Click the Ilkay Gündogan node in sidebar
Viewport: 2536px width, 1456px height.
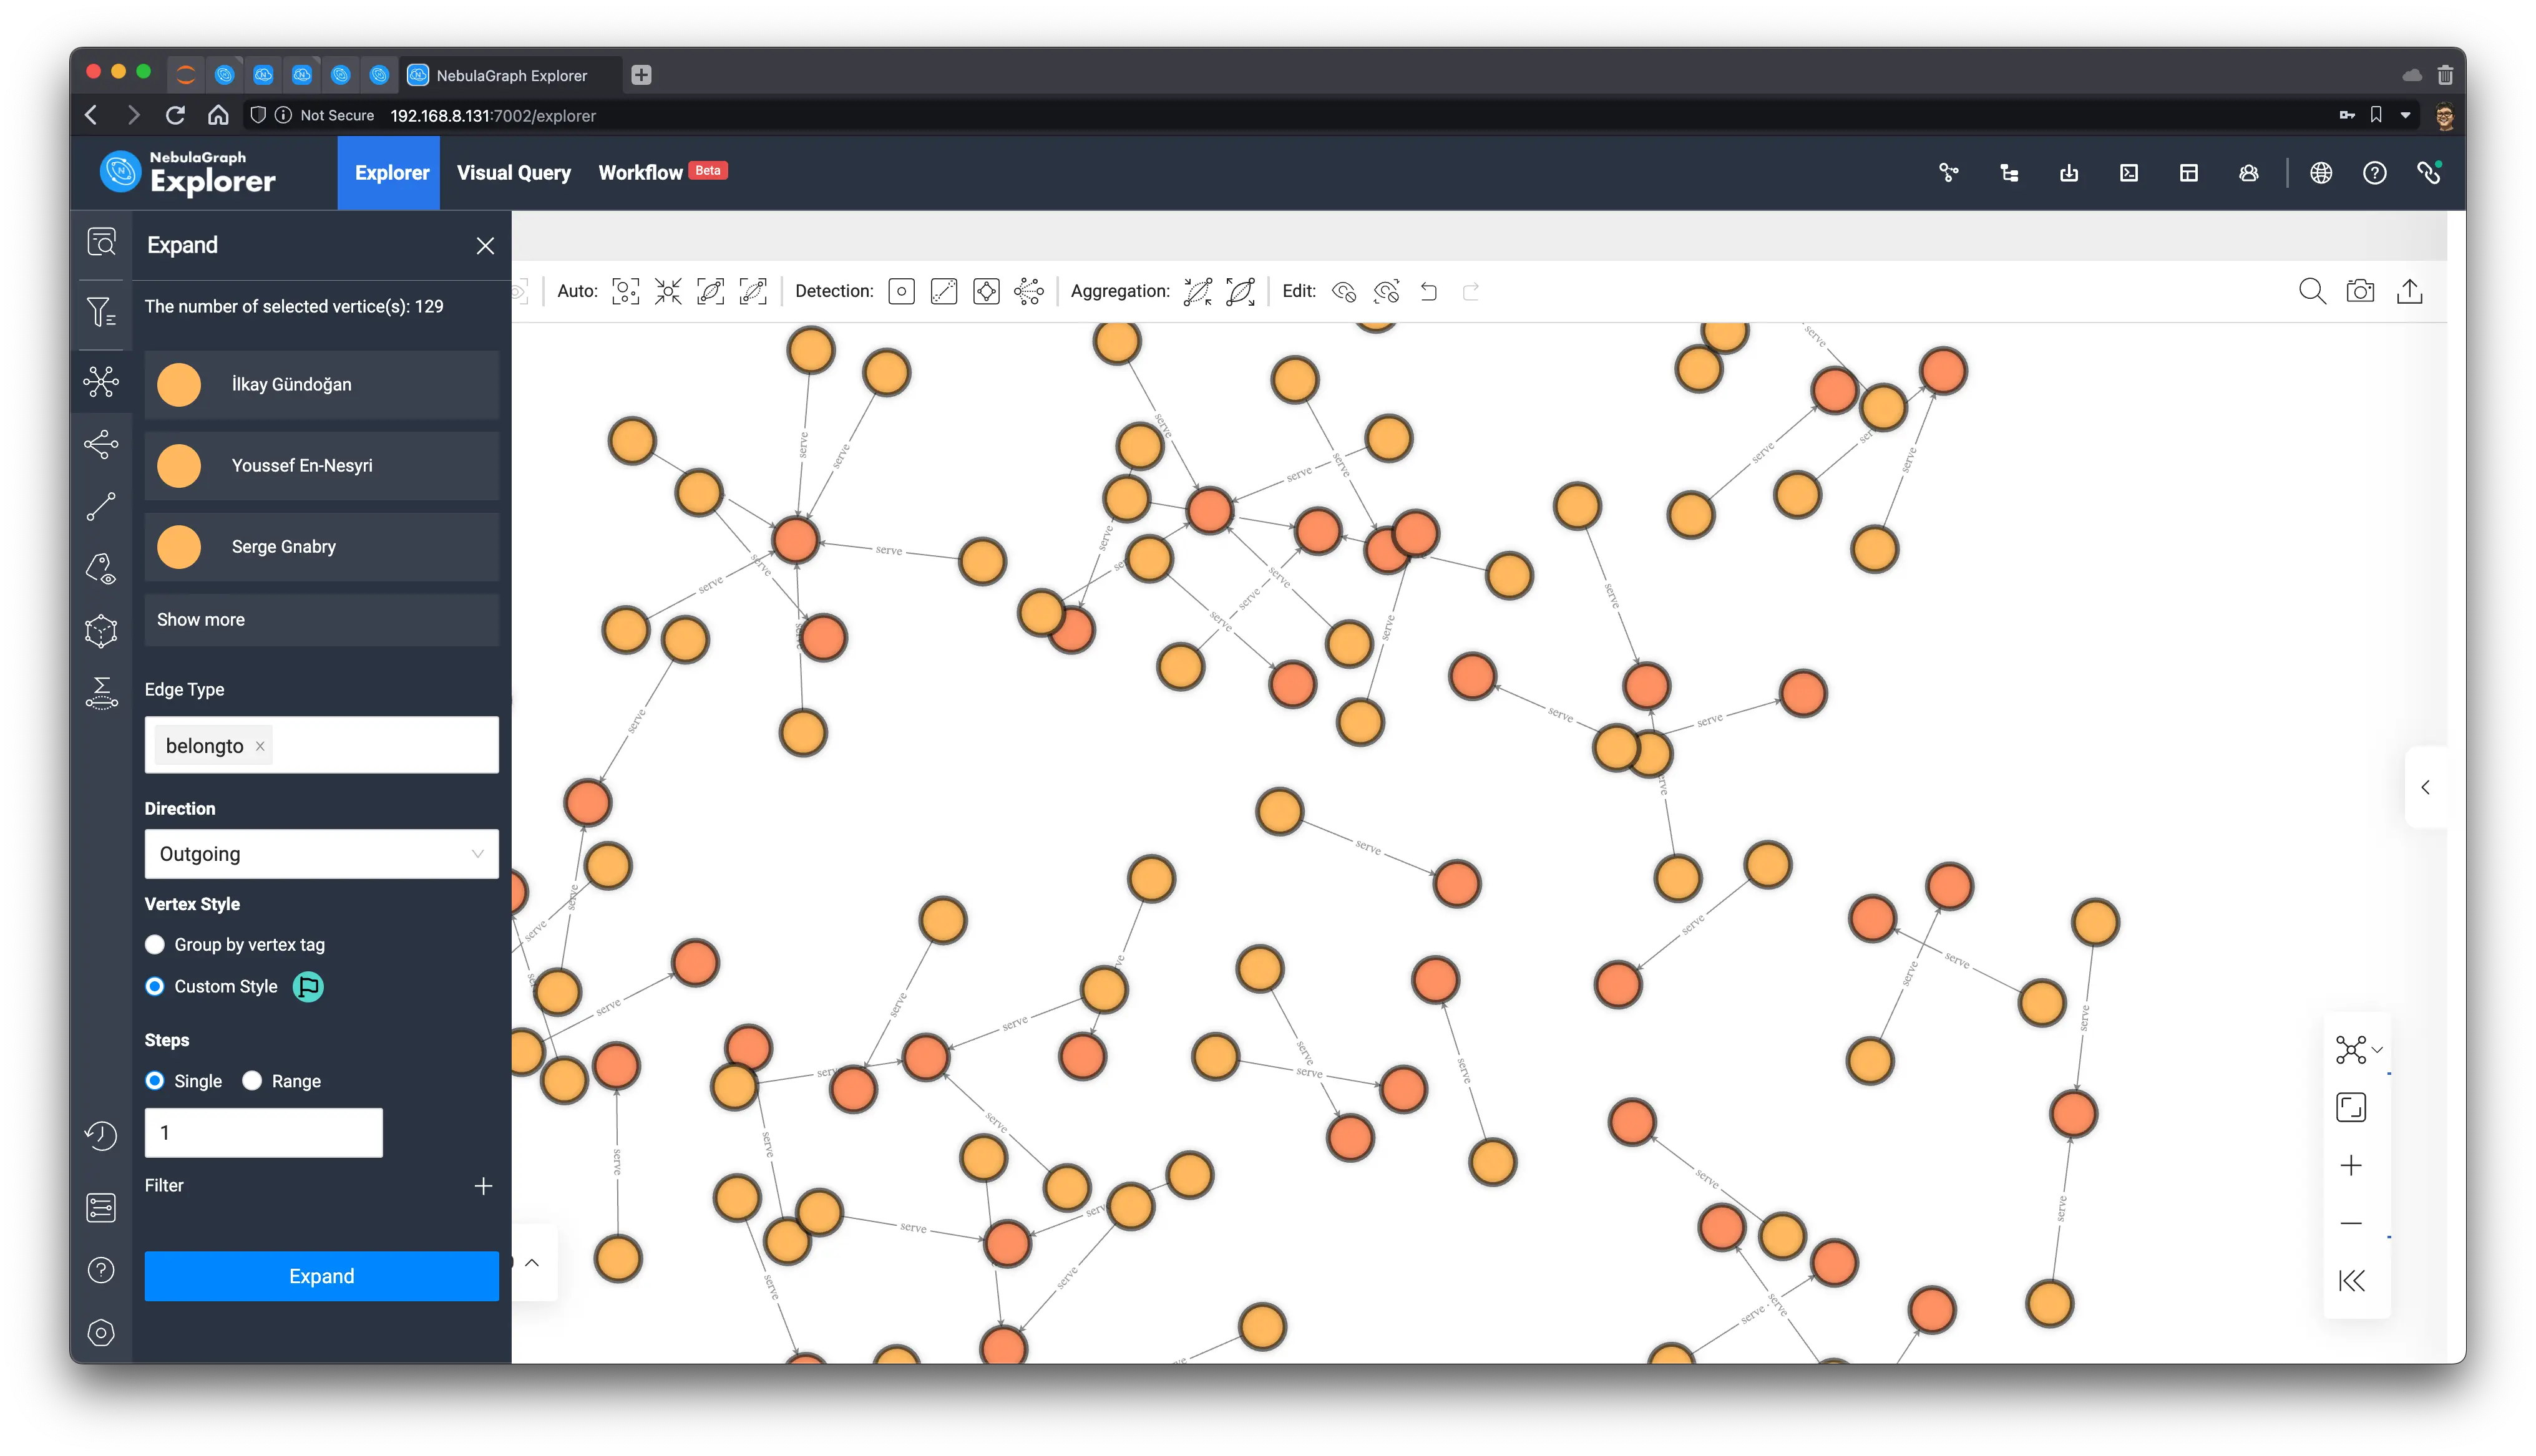click(321, 383)
